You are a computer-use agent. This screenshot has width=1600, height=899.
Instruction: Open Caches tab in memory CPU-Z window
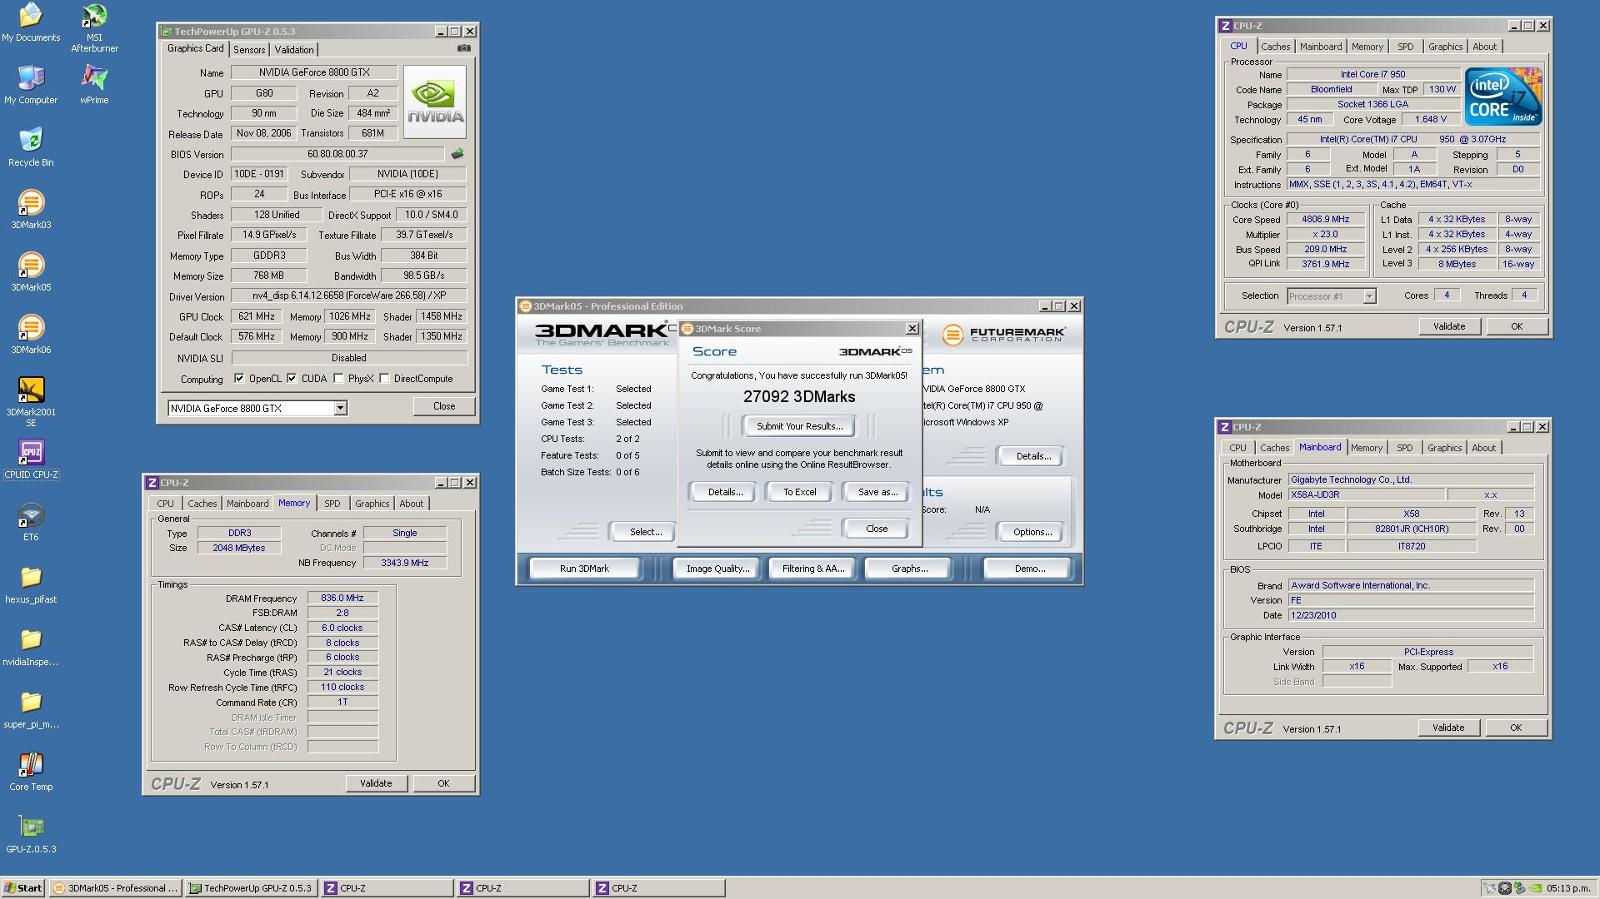coord(202,504)
